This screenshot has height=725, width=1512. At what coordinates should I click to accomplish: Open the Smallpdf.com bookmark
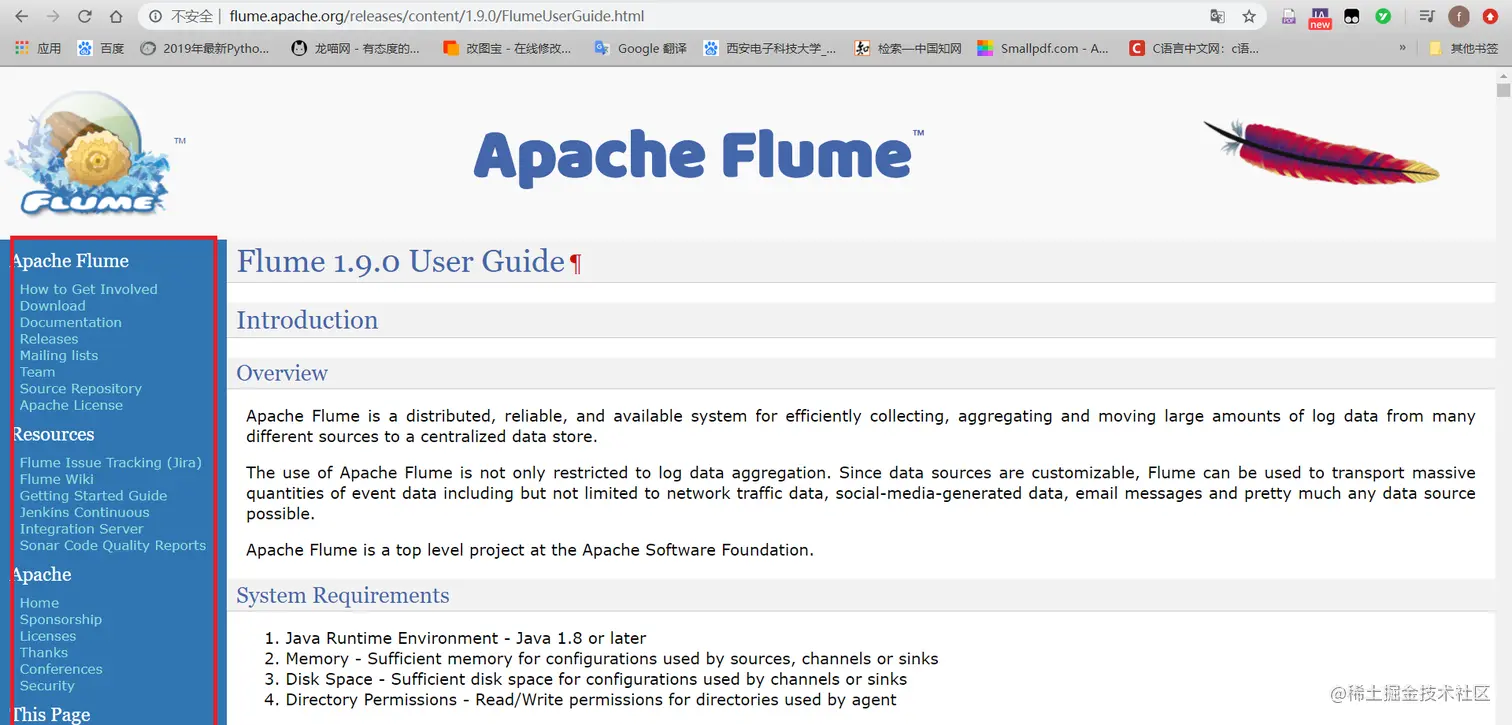coord(1043,48)
